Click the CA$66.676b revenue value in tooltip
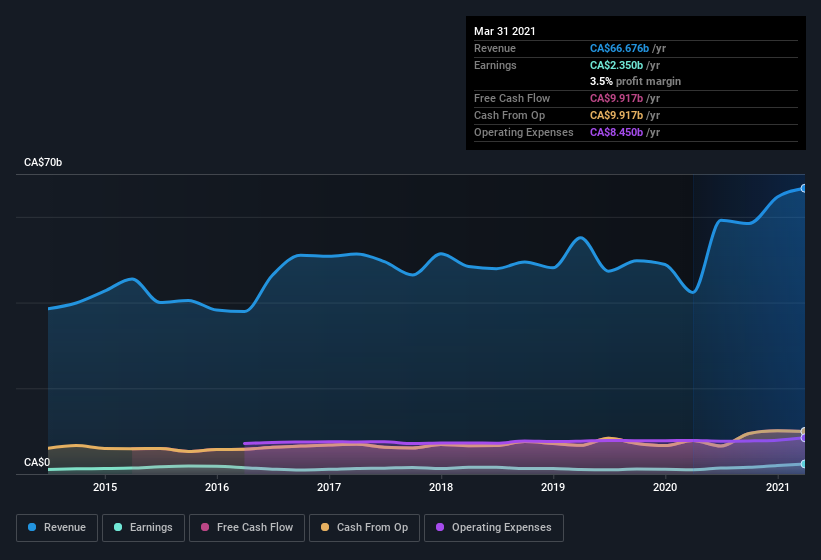This screenshot has height=560, width=821. pyautogui.click(x=619, y=48)
